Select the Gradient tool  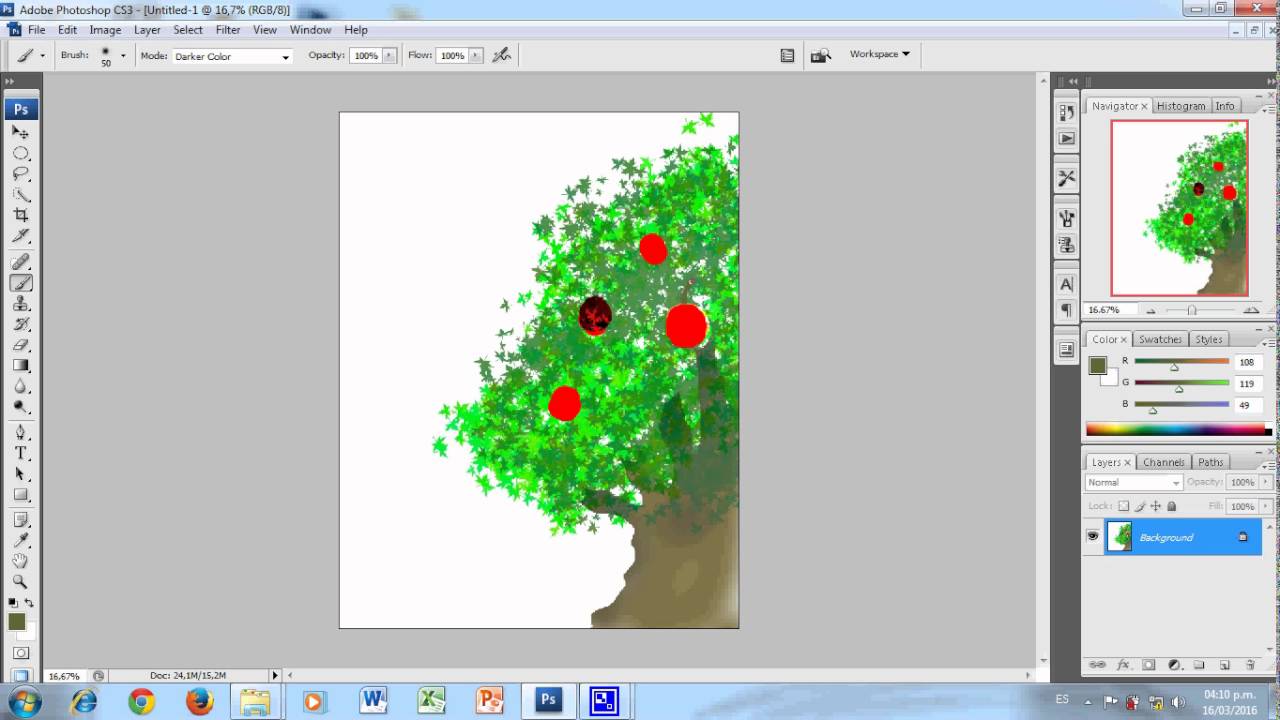(21, 366)
